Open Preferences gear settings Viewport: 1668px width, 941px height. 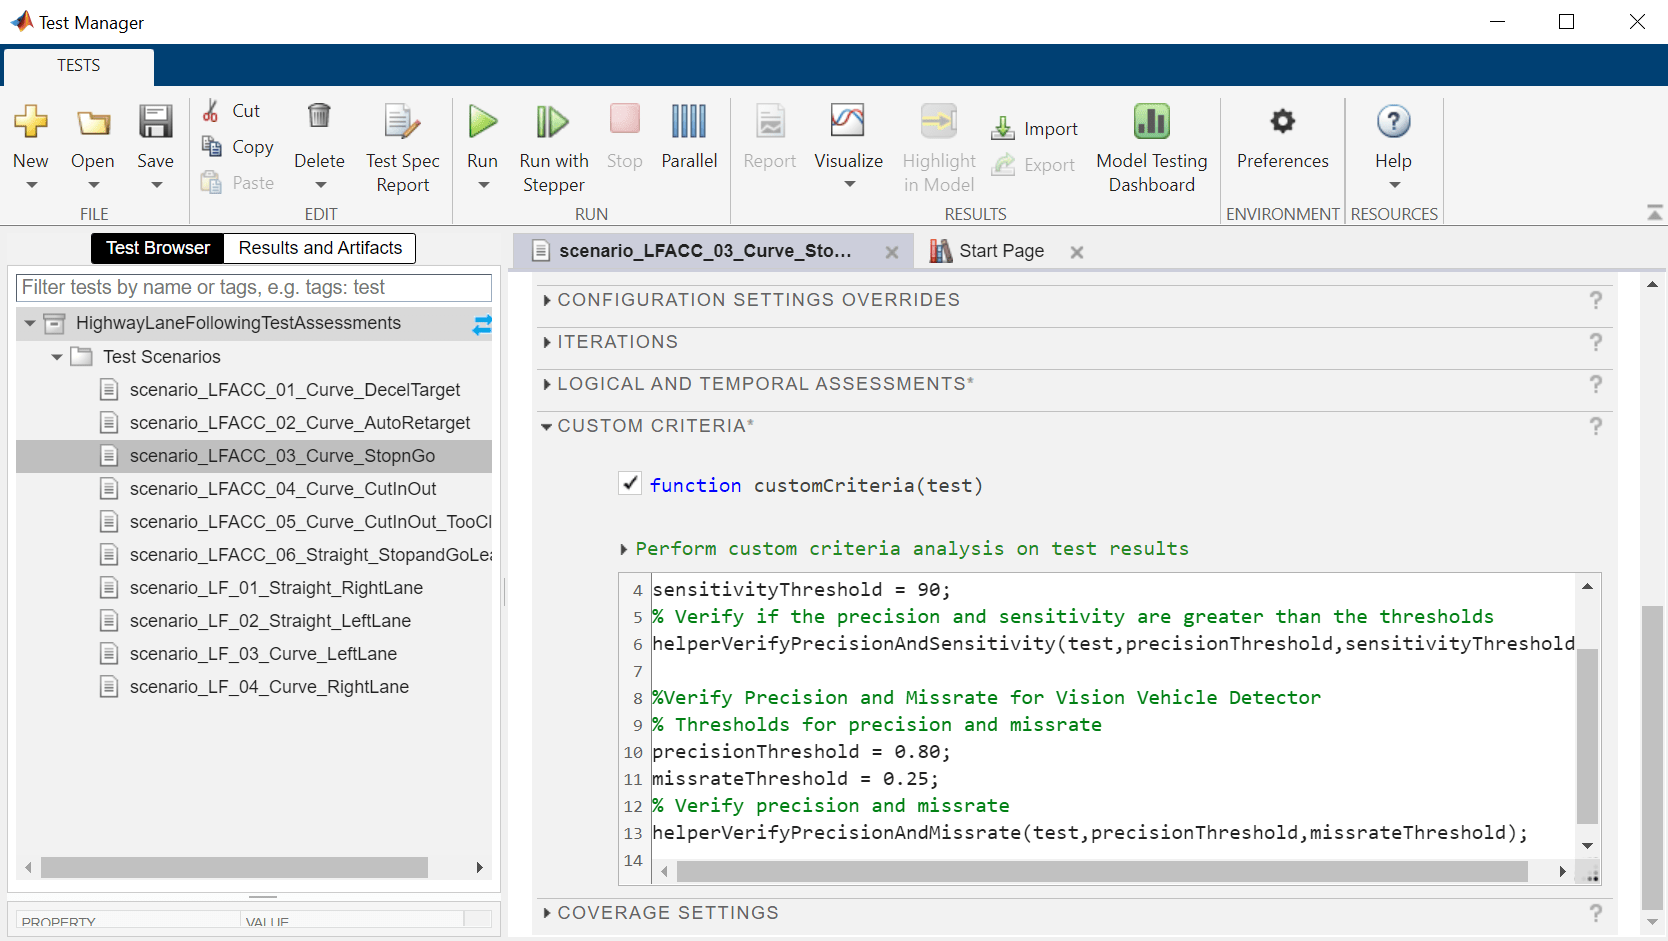1282,123
